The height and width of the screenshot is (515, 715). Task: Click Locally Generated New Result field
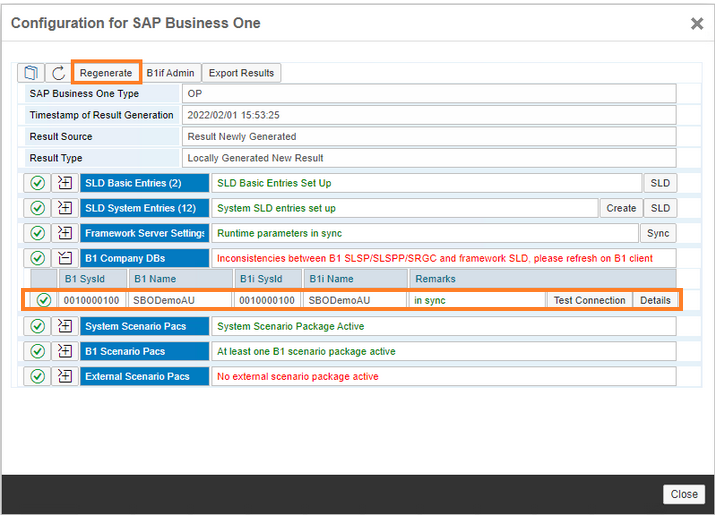[x=429, y=158]
